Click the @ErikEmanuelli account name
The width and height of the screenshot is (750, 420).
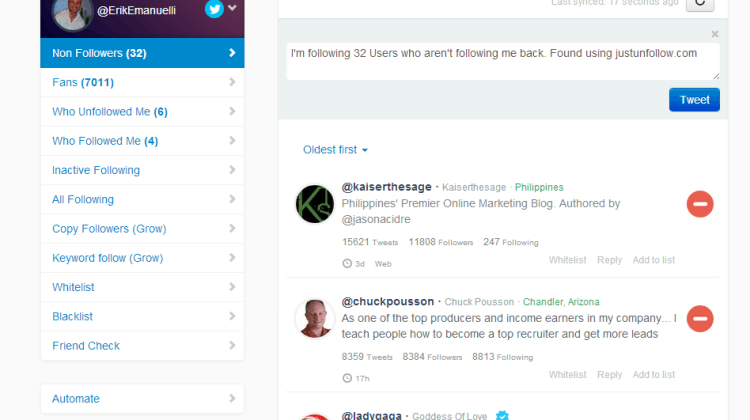click(x=136, y=11)
